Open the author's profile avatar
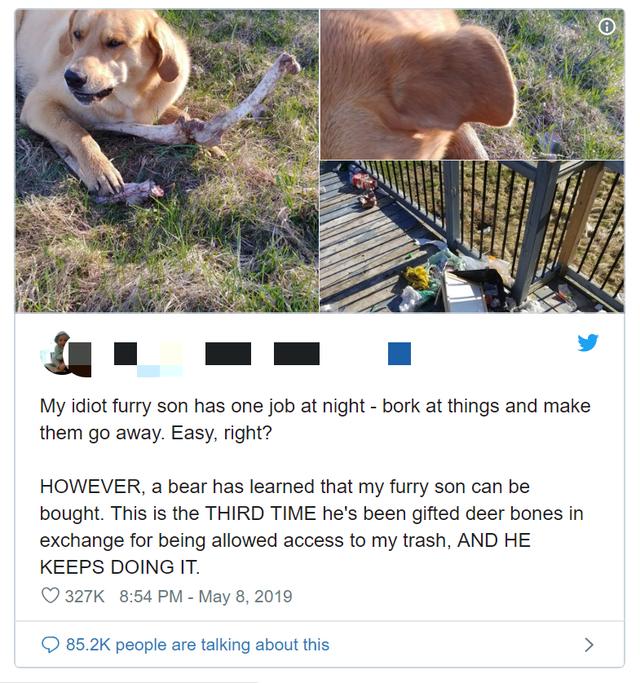640x683 pixels. 66,353
